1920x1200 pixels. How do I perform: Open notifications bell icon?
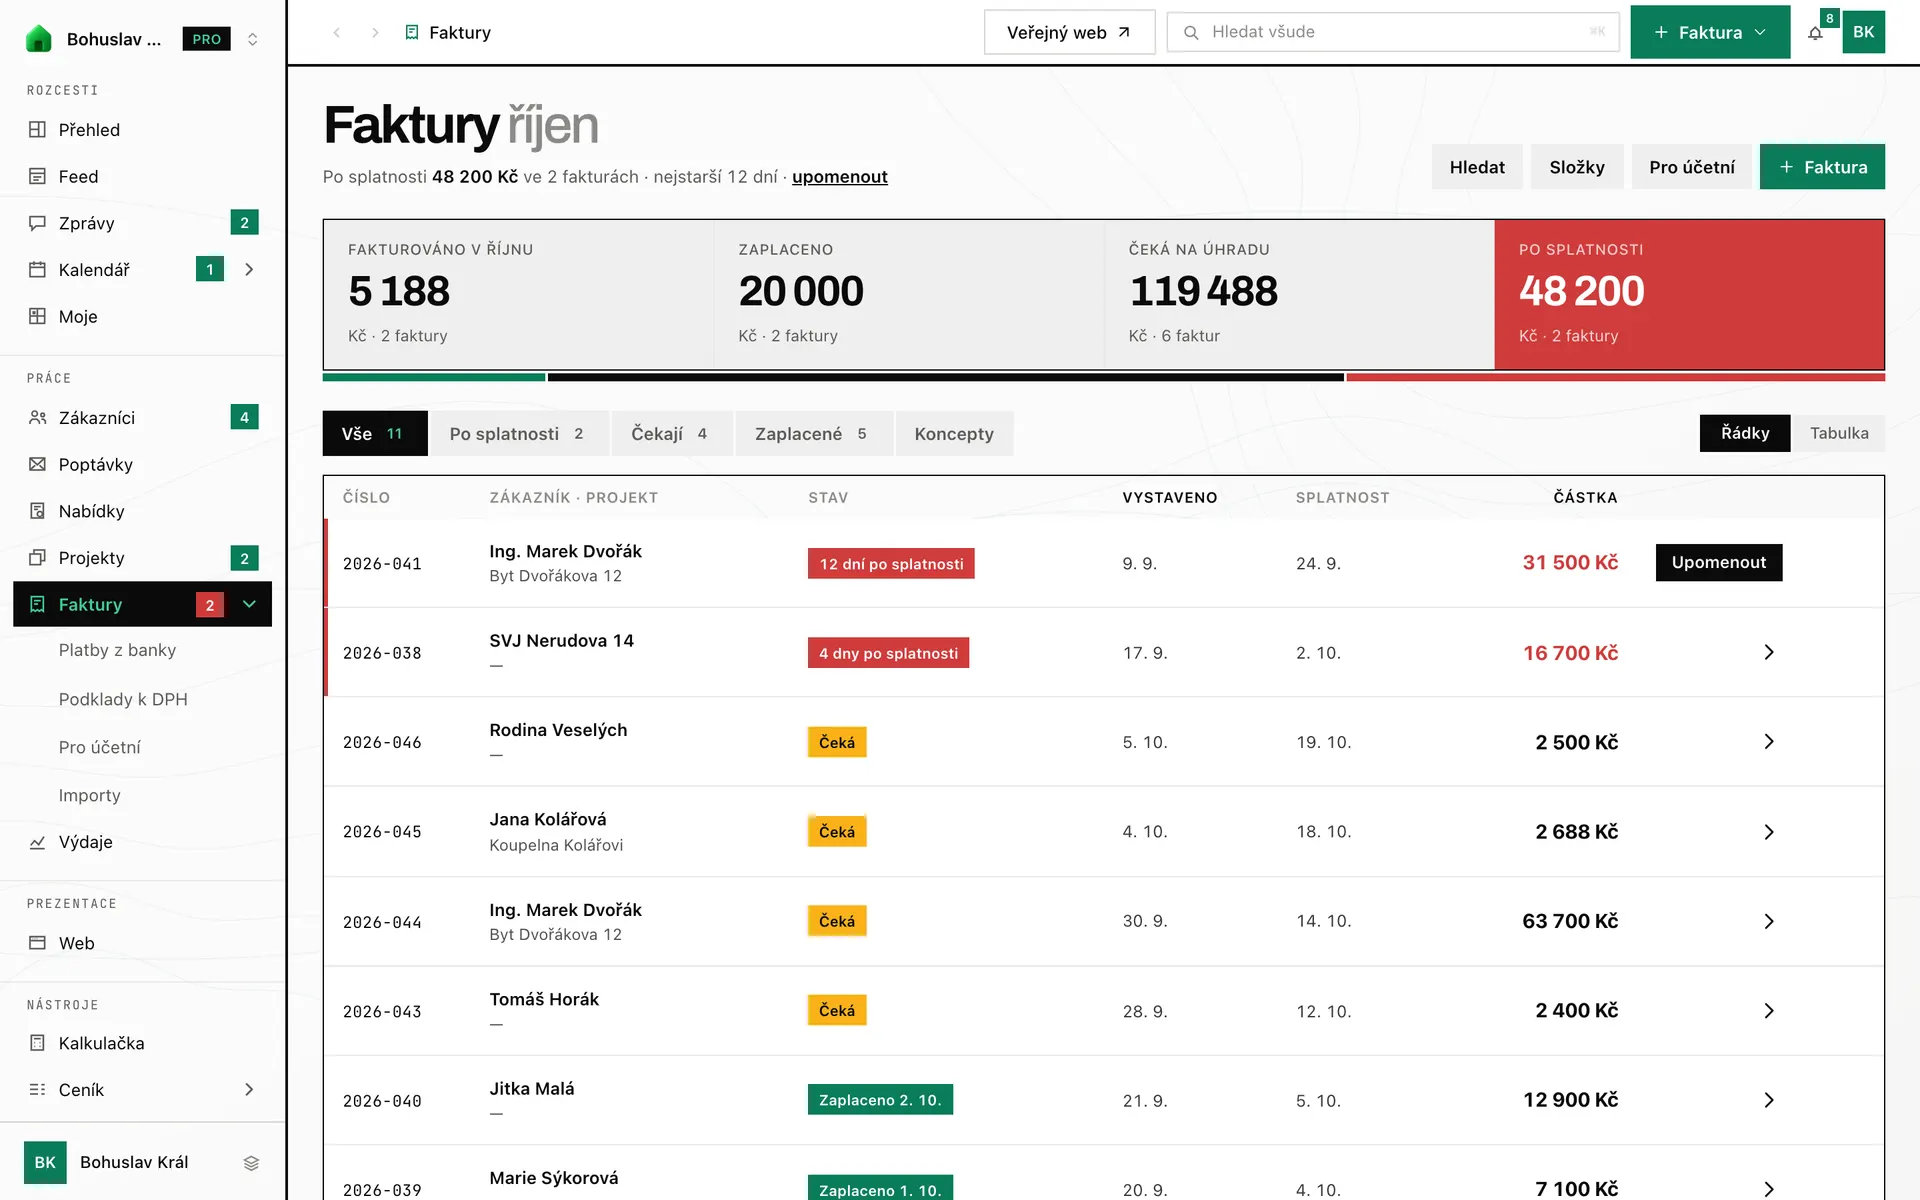point(1815,33)
